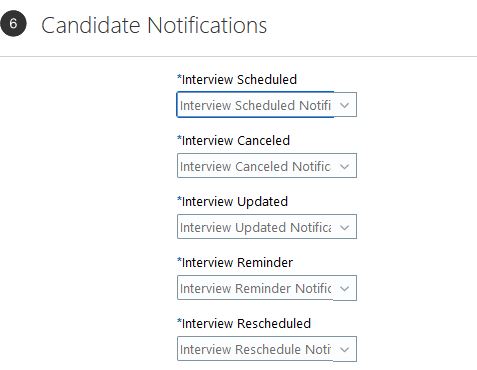Click the required asterisk beside Interview Reminder

coord(179,261)
